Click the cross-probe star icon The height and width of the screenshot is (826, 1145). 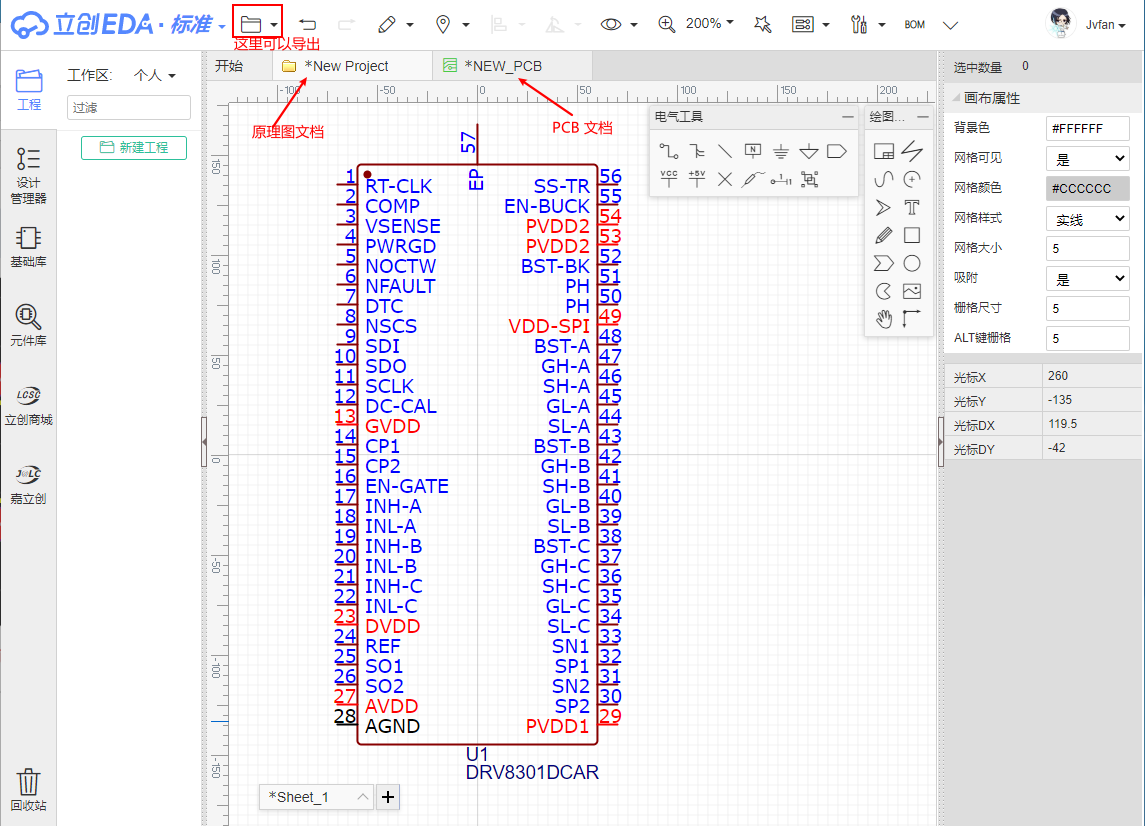coord(762,24)
